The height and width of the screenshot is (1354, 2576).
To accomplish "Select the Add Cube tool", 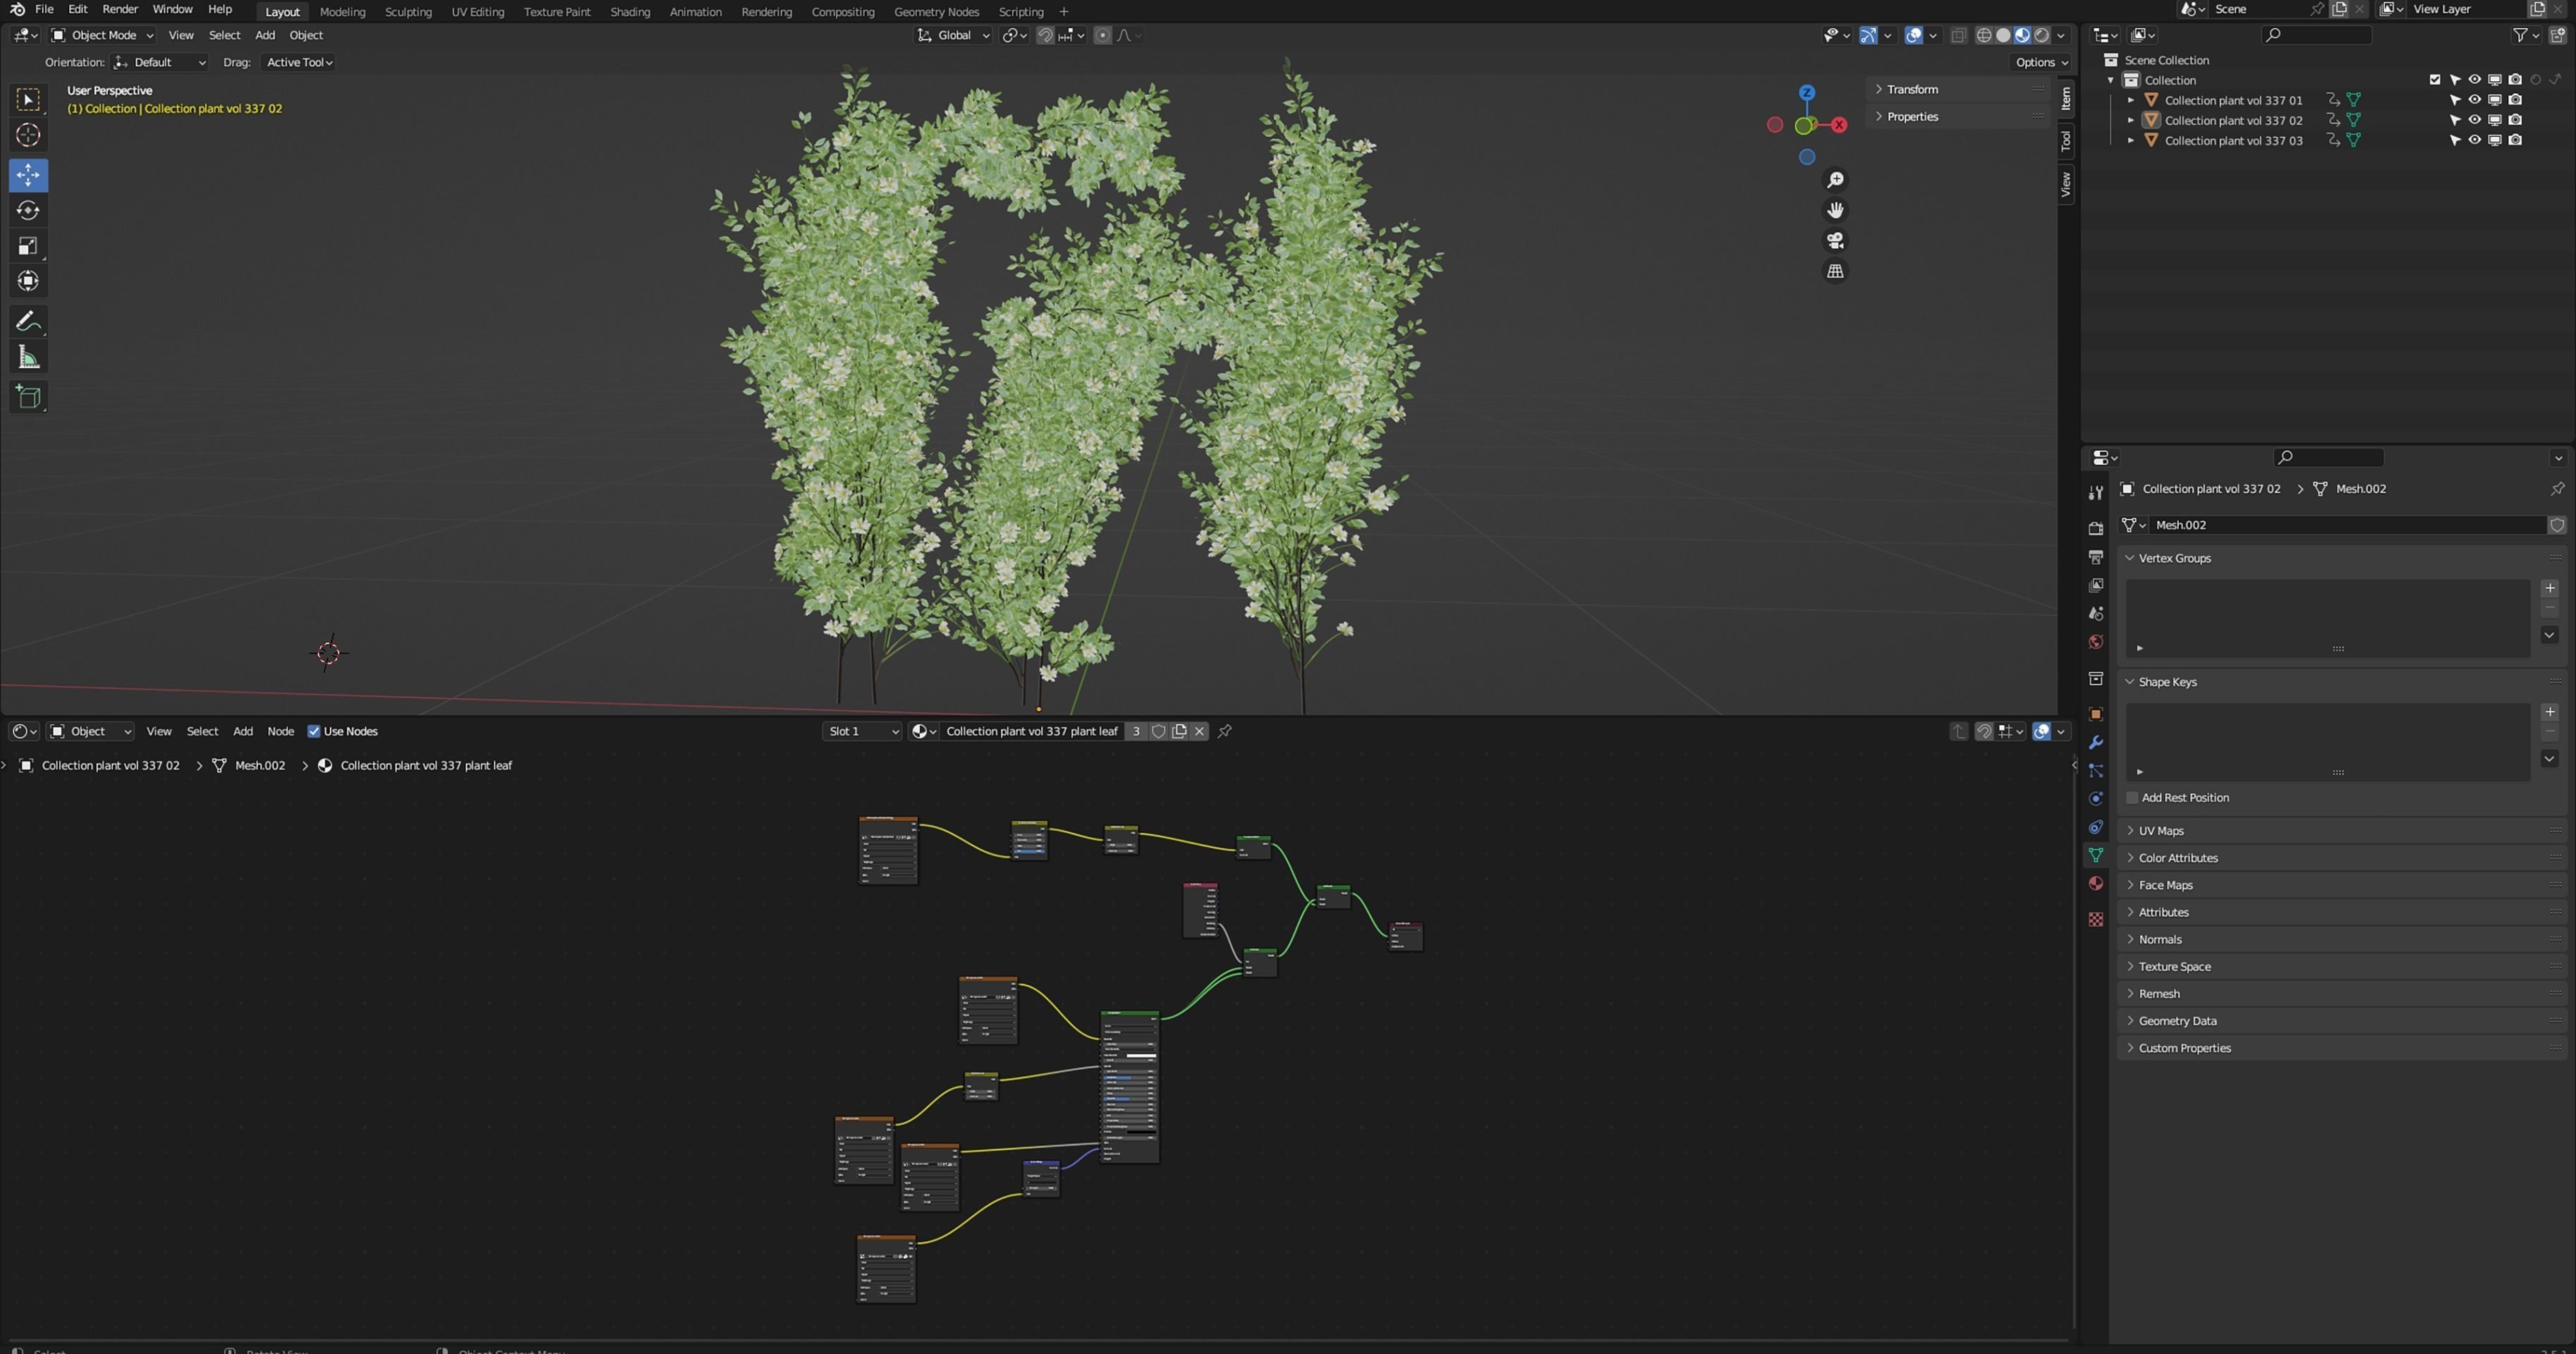I will pos(28,397).
